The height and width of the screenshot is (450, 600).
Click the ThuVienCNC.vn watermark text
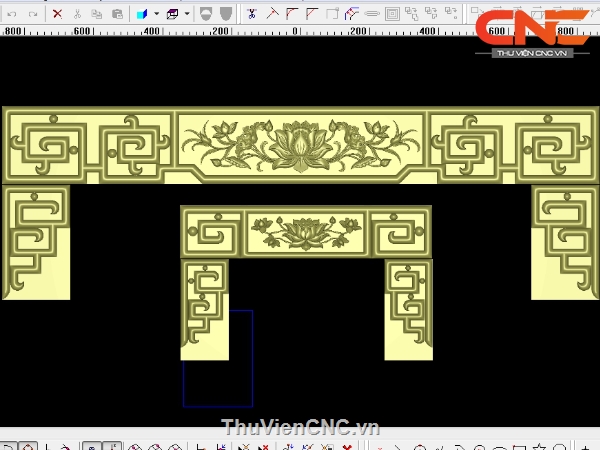[300, 428]
